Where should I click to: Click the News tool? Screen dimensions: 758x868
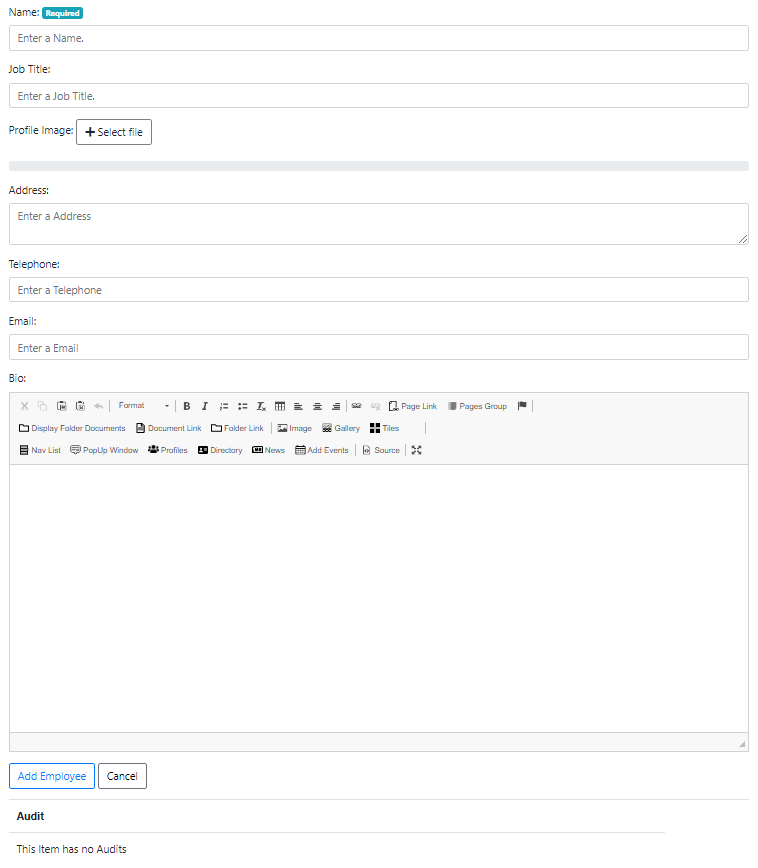click(x=269, y=451)
